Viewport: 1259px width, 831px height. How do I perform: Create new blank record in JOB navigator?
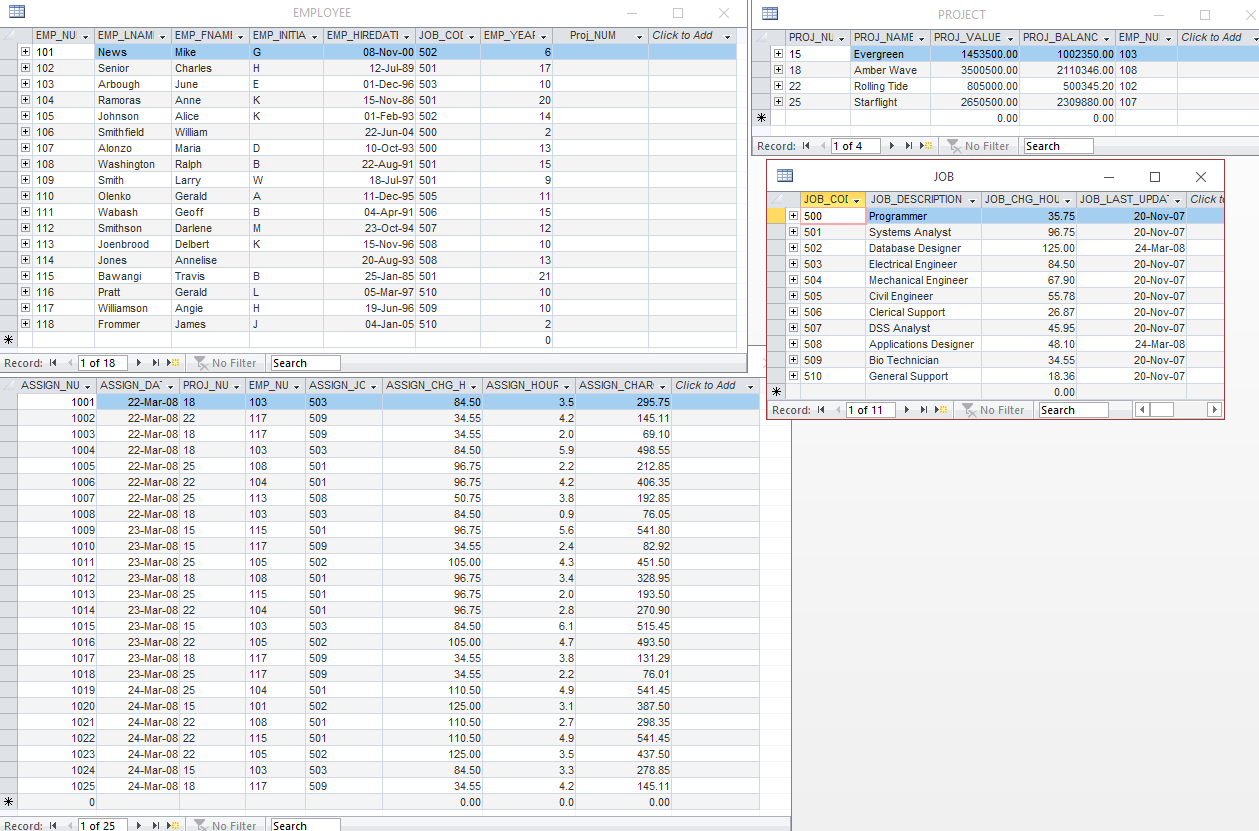click(x=942, y=410)
